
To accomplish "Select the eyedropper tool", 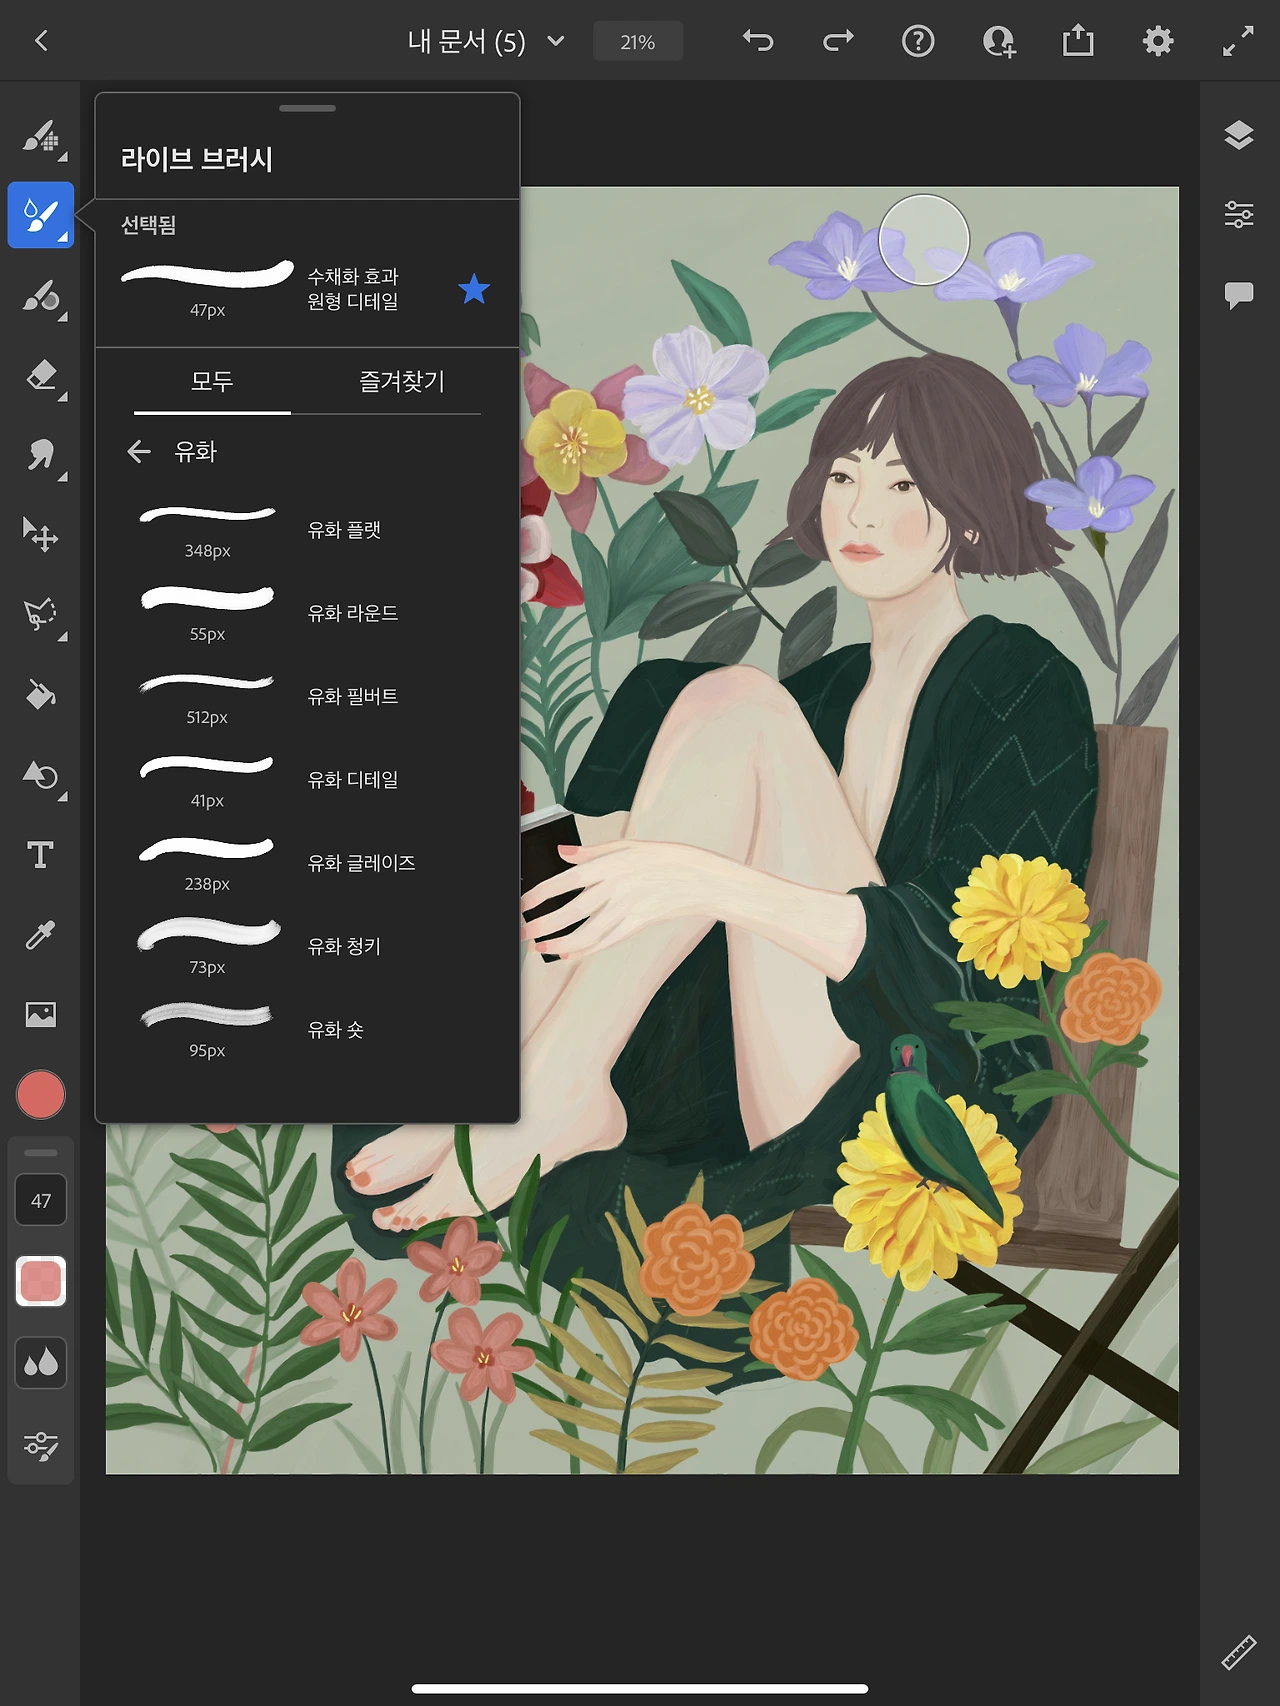I will click(x=41, y=935).
